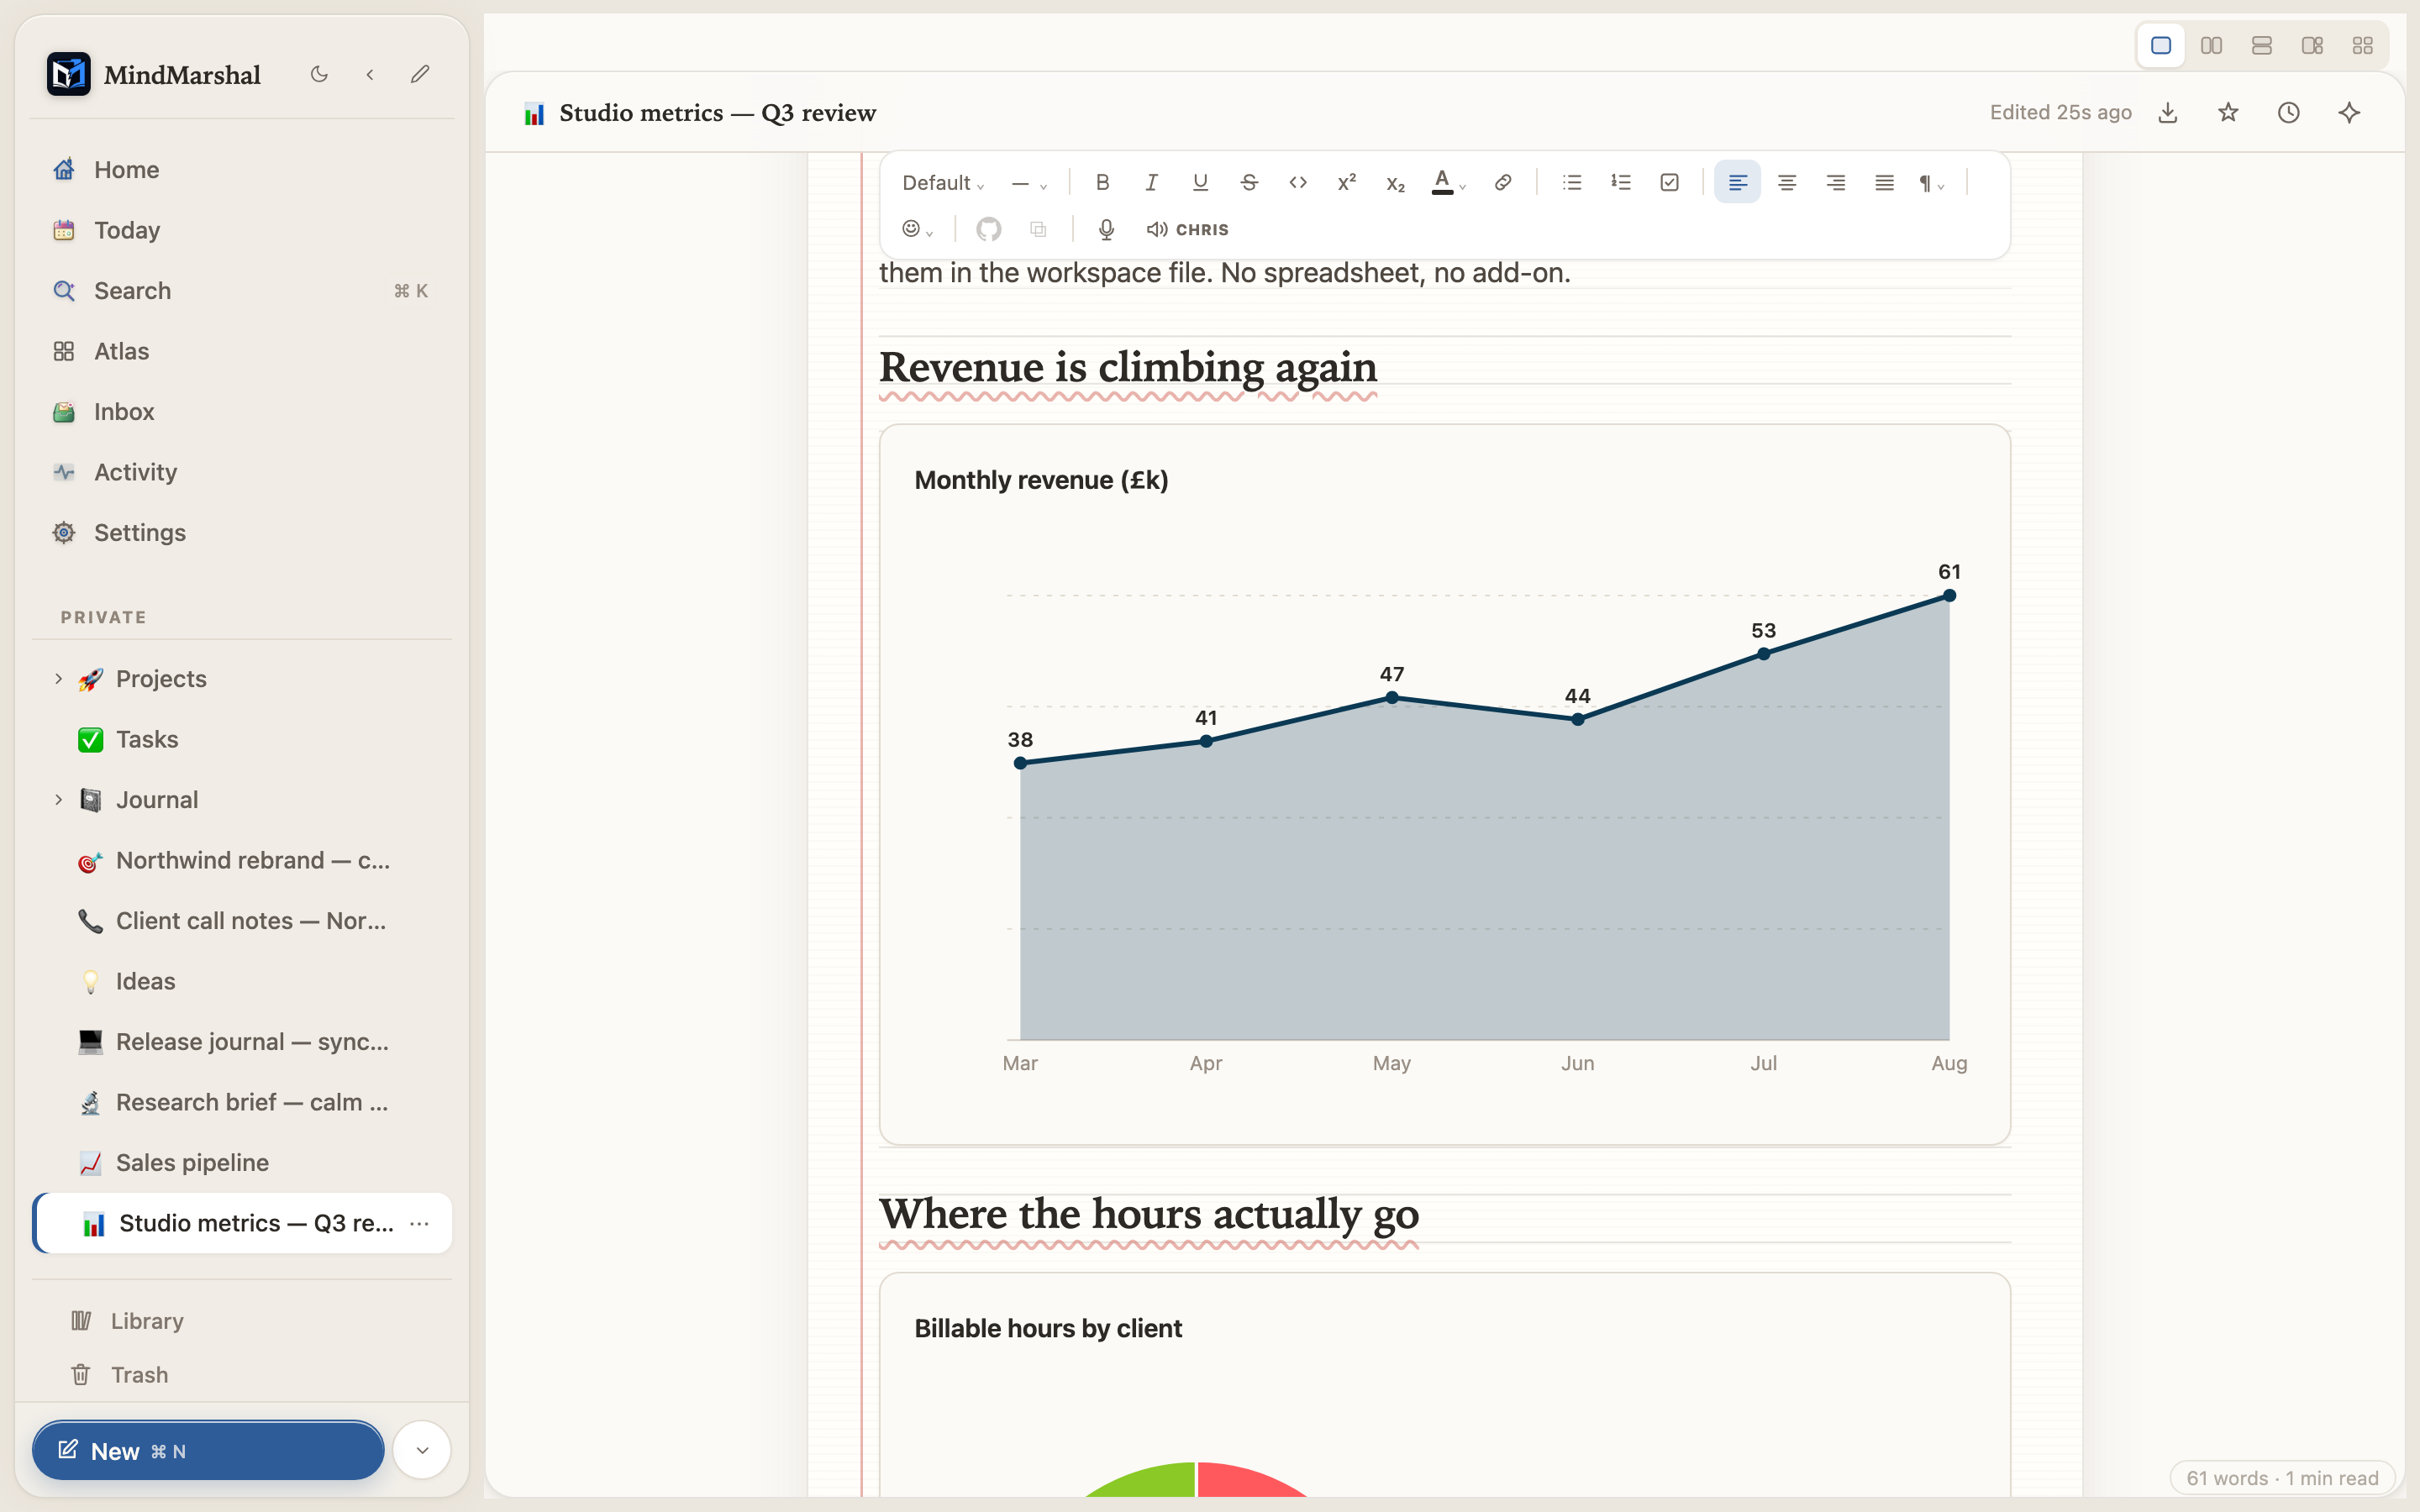Open the Library

[x=242, y=1321]
